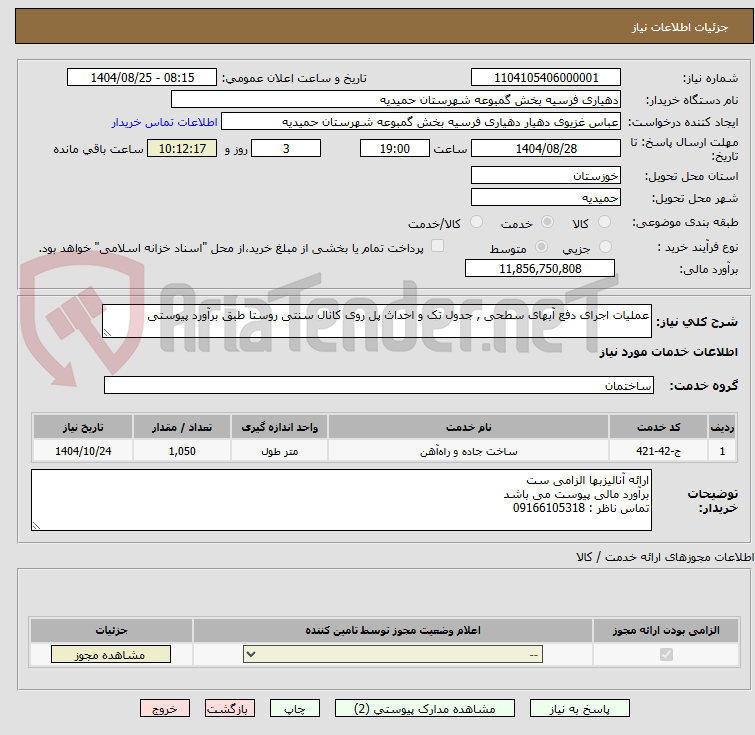Open اطلاعات تماس خریدار link
The height and width of the screenshot is (735, 755).
pos(165,122)
